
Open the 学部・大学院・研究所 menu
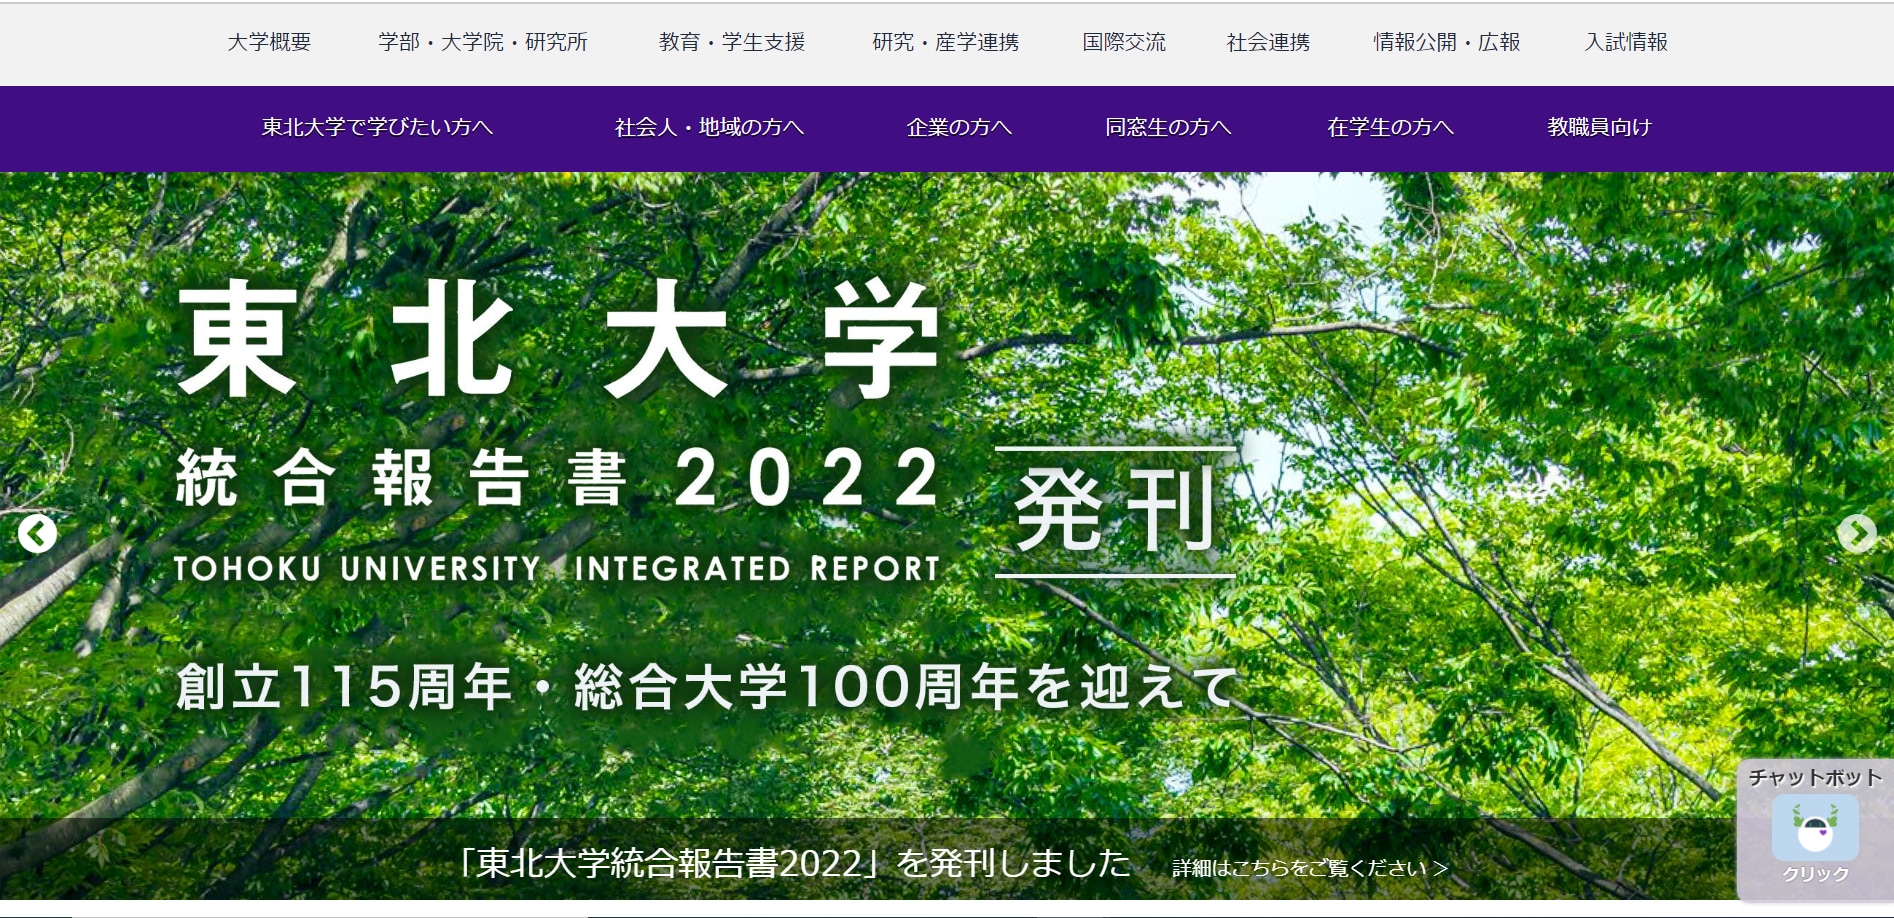point(483,42)
